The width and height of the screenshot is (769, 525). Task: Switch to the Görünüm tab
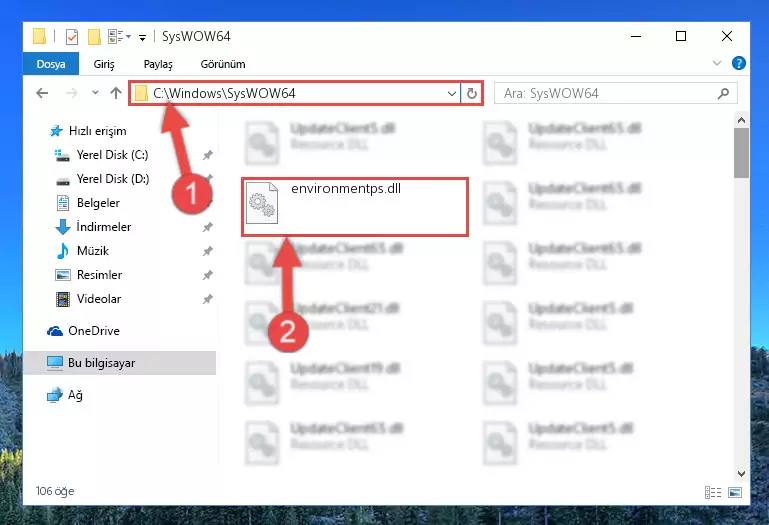pos(223,64)
